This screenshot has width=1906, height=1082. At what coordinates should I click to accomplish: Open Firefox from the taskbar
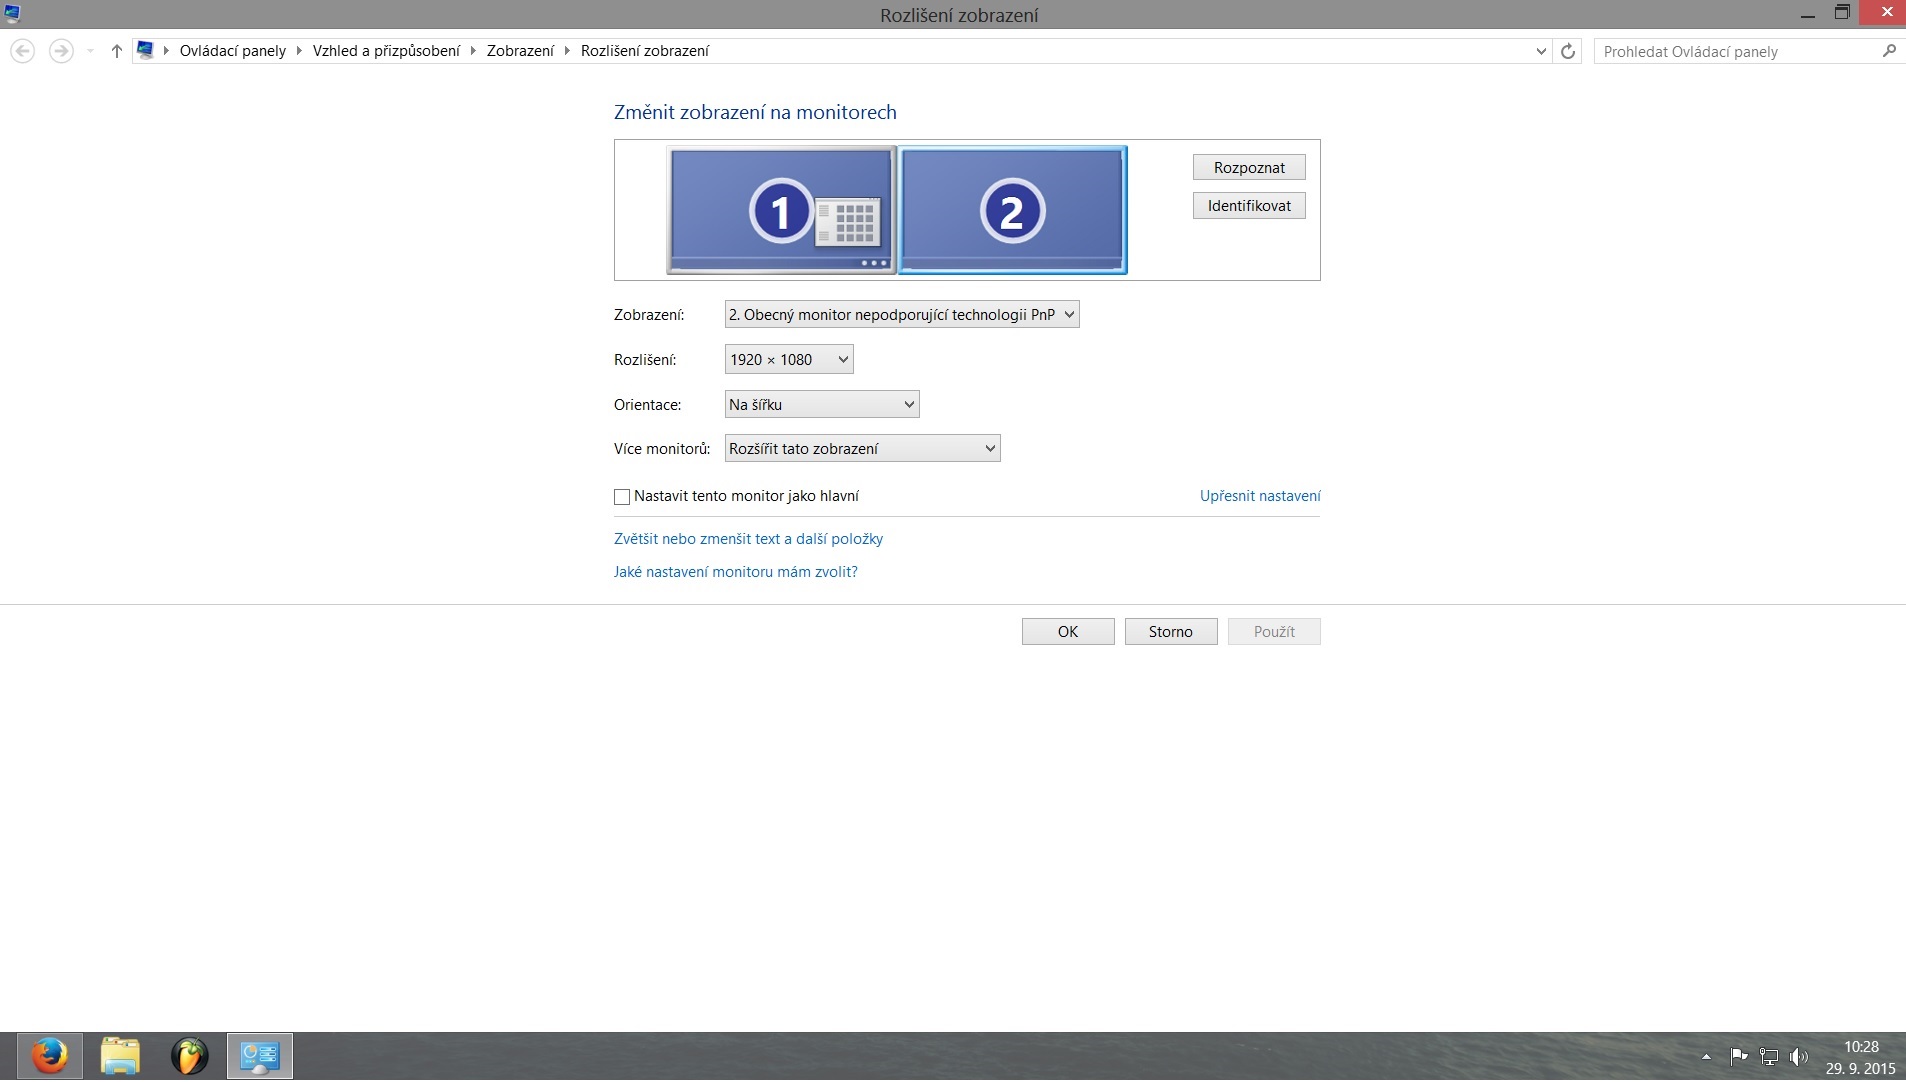[x=50, y=1056]
